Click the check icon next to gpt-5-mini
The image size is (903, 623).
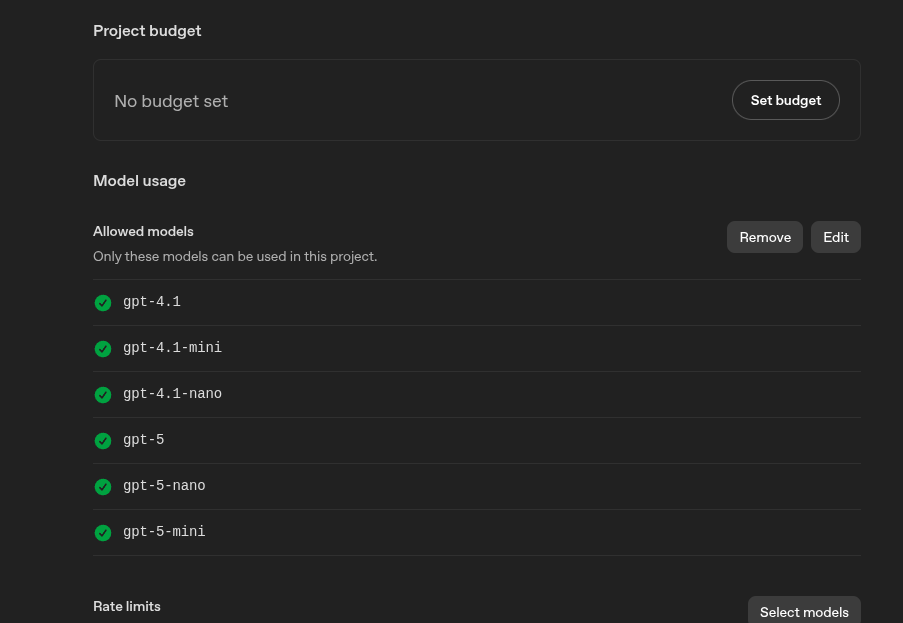pos(103,532)
